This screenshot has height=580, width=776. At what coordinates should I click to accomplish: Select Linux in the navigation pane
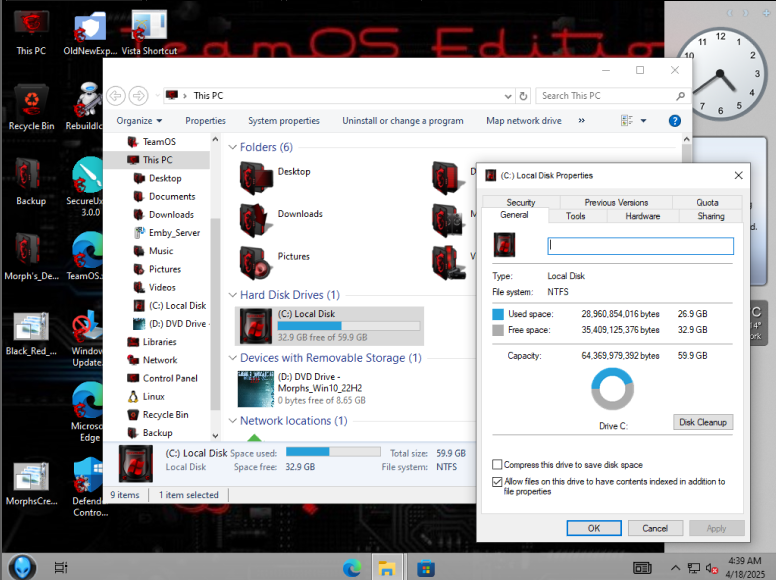point(153,396)
